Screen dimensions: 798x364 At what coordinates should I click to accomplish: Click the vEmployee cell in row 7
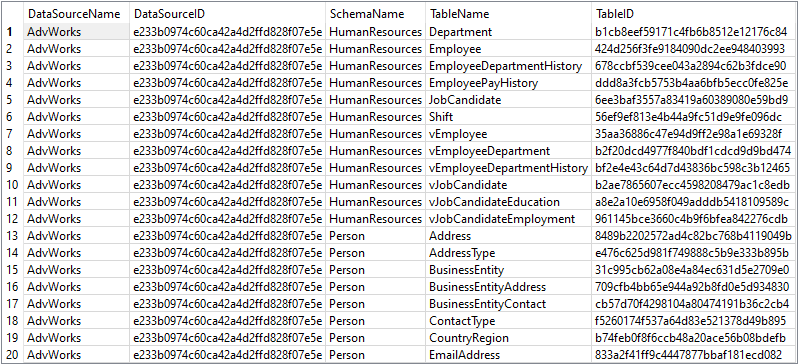click(x=508, y=134)
